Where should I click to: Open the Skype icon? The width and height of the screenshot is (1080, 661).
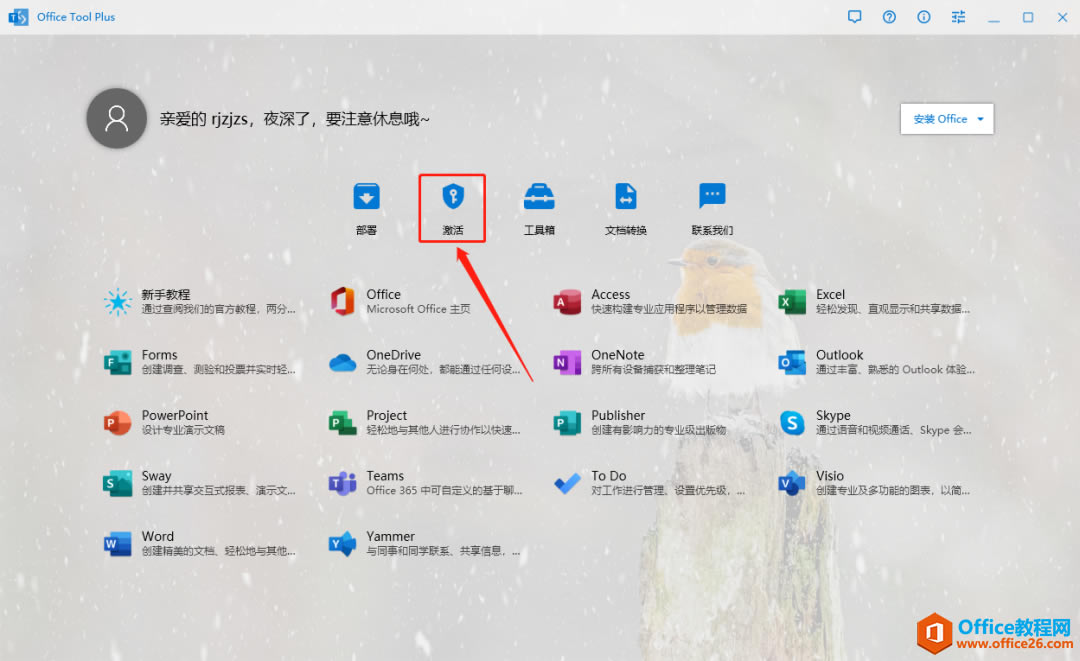[792, 423]
